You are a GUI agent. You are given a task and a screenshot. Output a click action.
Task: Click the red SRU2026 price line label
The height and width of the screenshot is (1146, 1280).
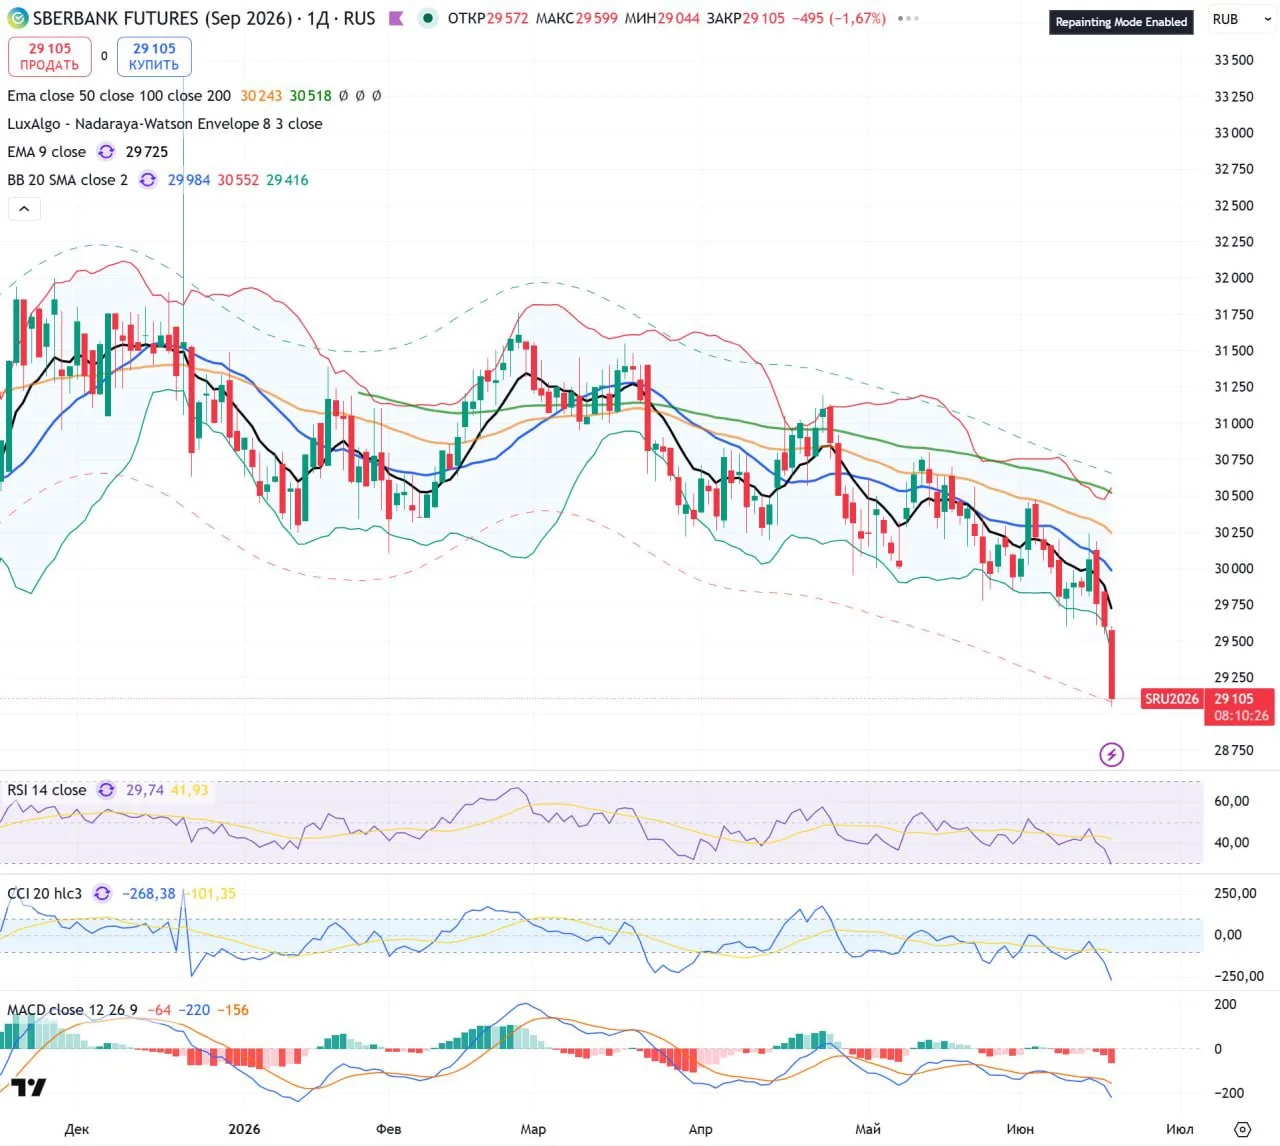pos(1171,699)
